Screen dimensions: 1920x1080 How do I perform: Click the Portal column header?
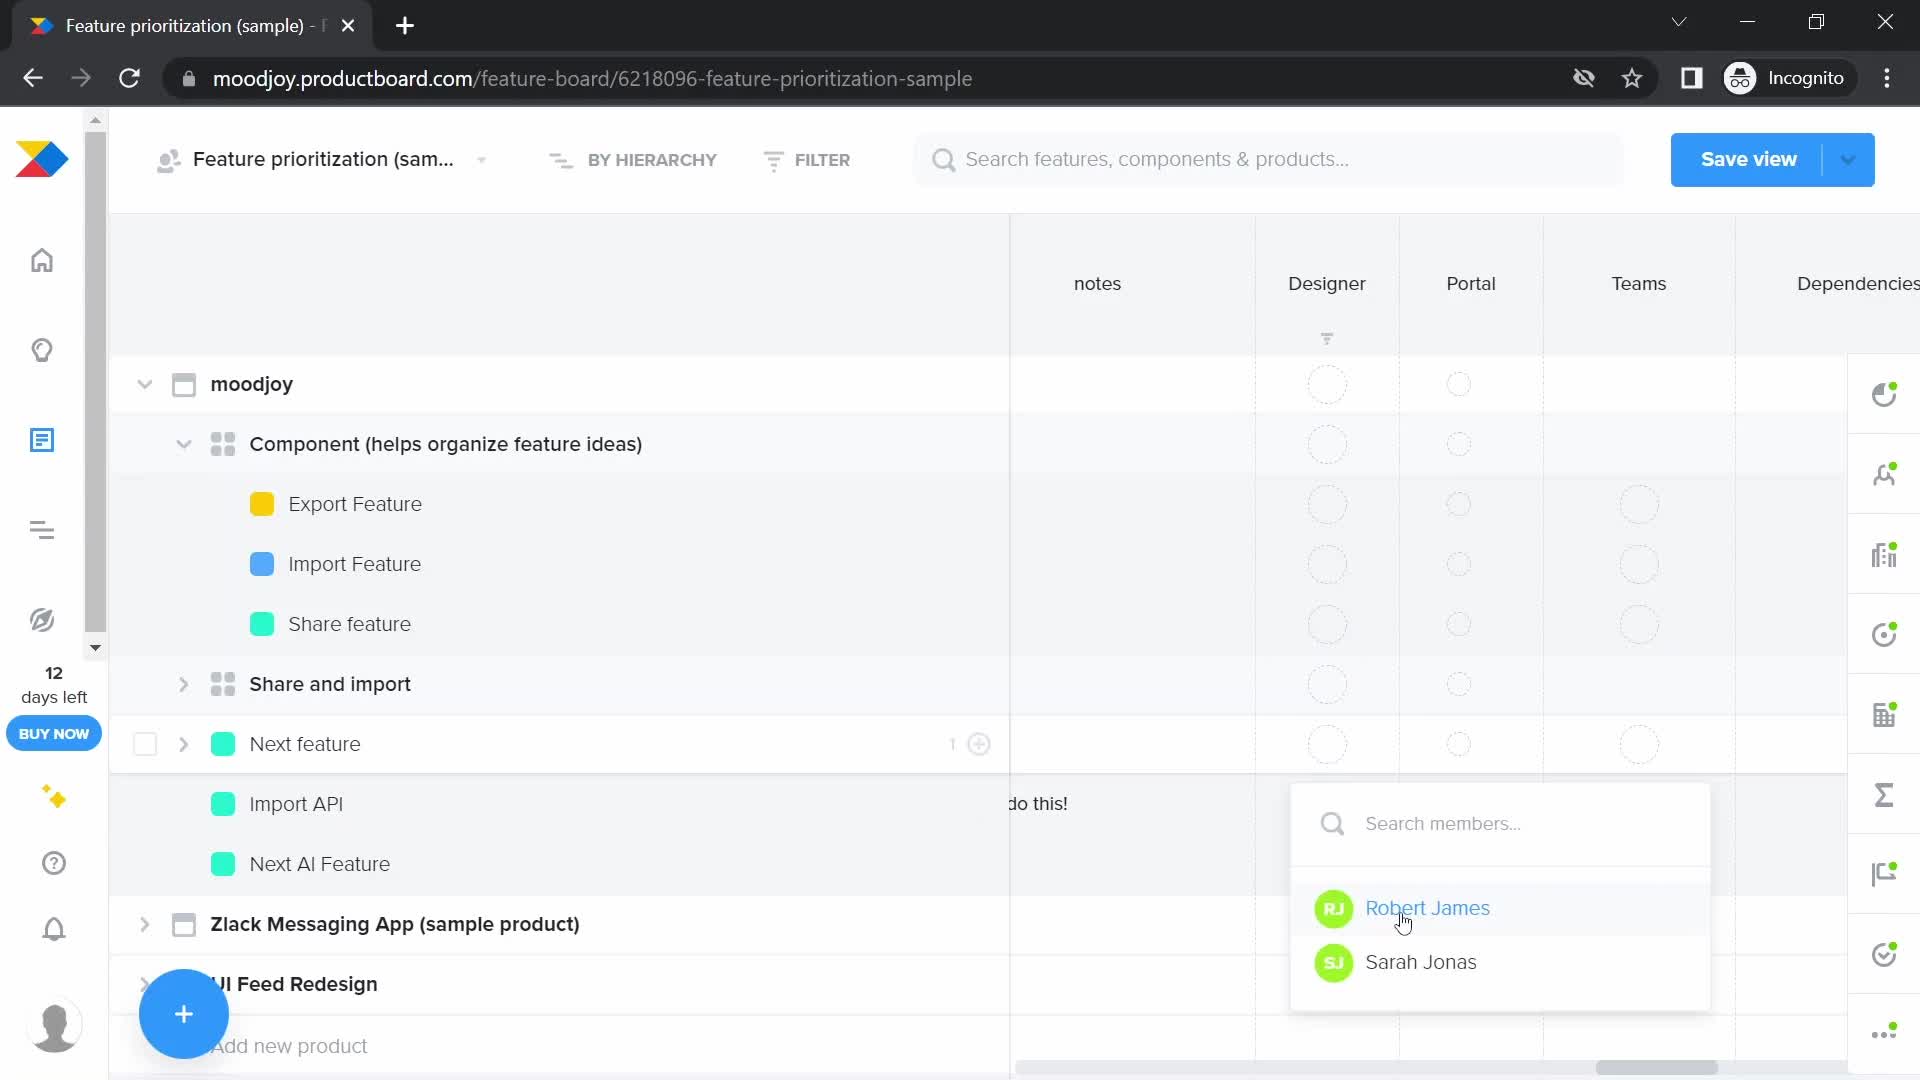1471,284
